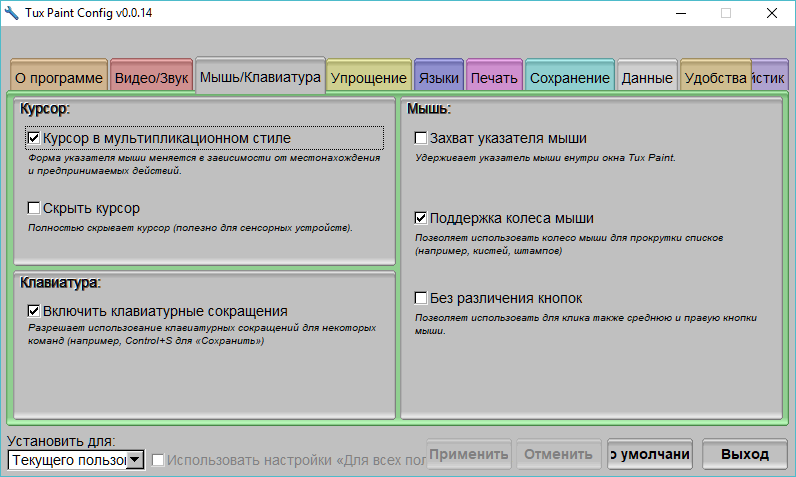
Task: Enable the Скрыть курсор checkbox
Action: click(x=34, y=208)
